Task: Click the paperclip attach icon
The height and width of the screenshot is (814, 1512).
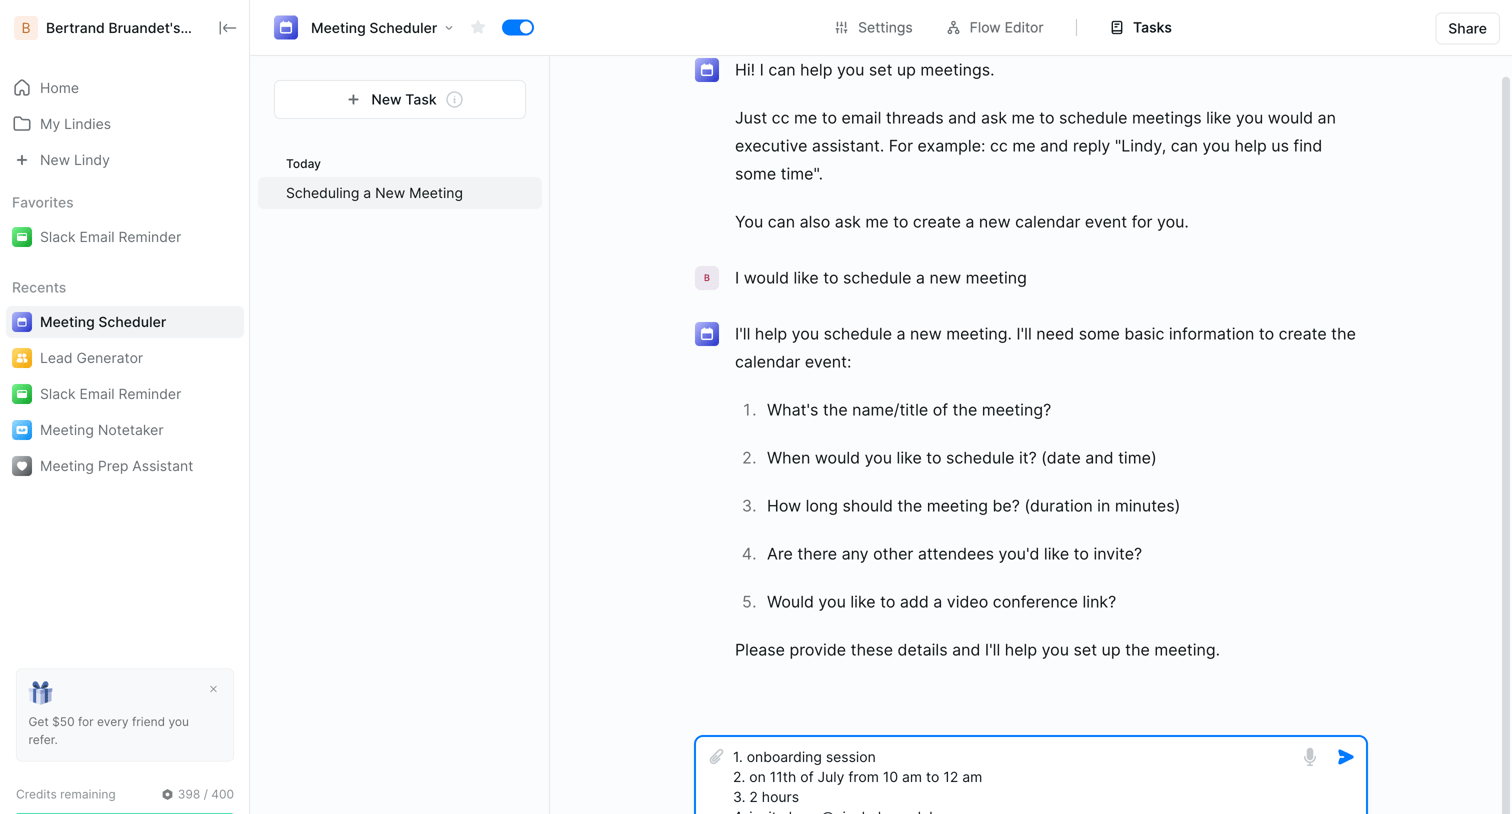Action: click(716, 757)
